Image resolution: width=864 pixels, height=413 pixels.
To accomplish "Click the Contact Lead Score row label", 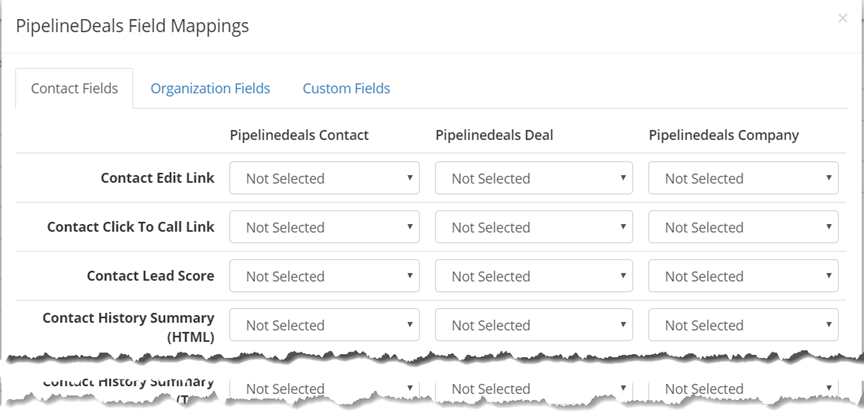I will [150, 276].
